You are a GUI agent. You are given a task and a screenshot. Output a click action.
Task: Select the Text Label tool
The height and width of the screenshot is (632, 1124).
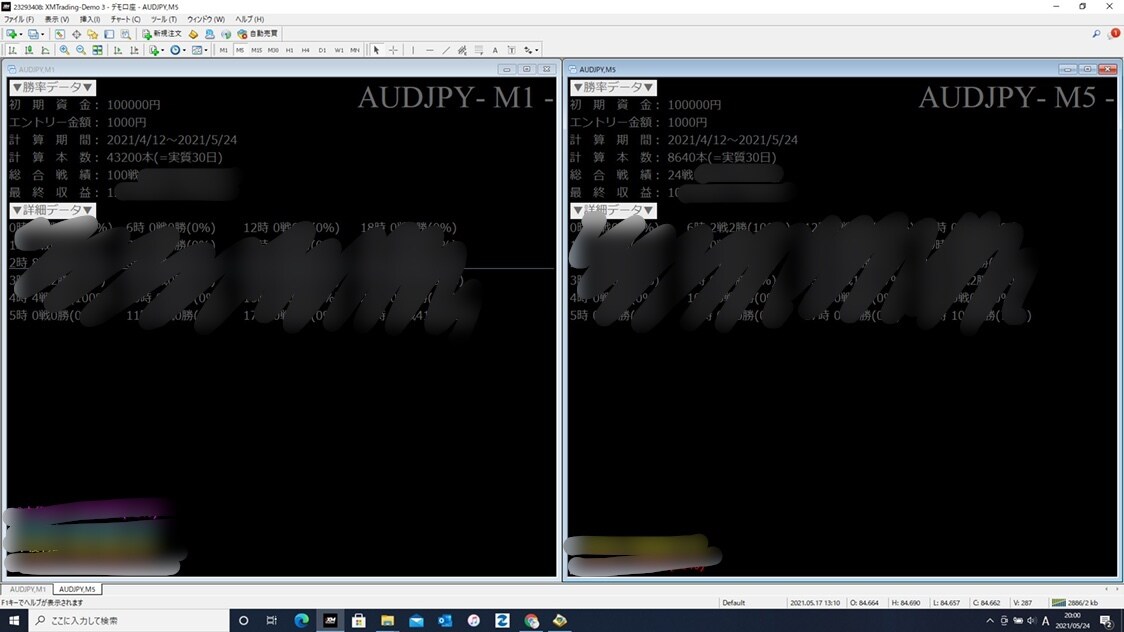tap(511, 50)
